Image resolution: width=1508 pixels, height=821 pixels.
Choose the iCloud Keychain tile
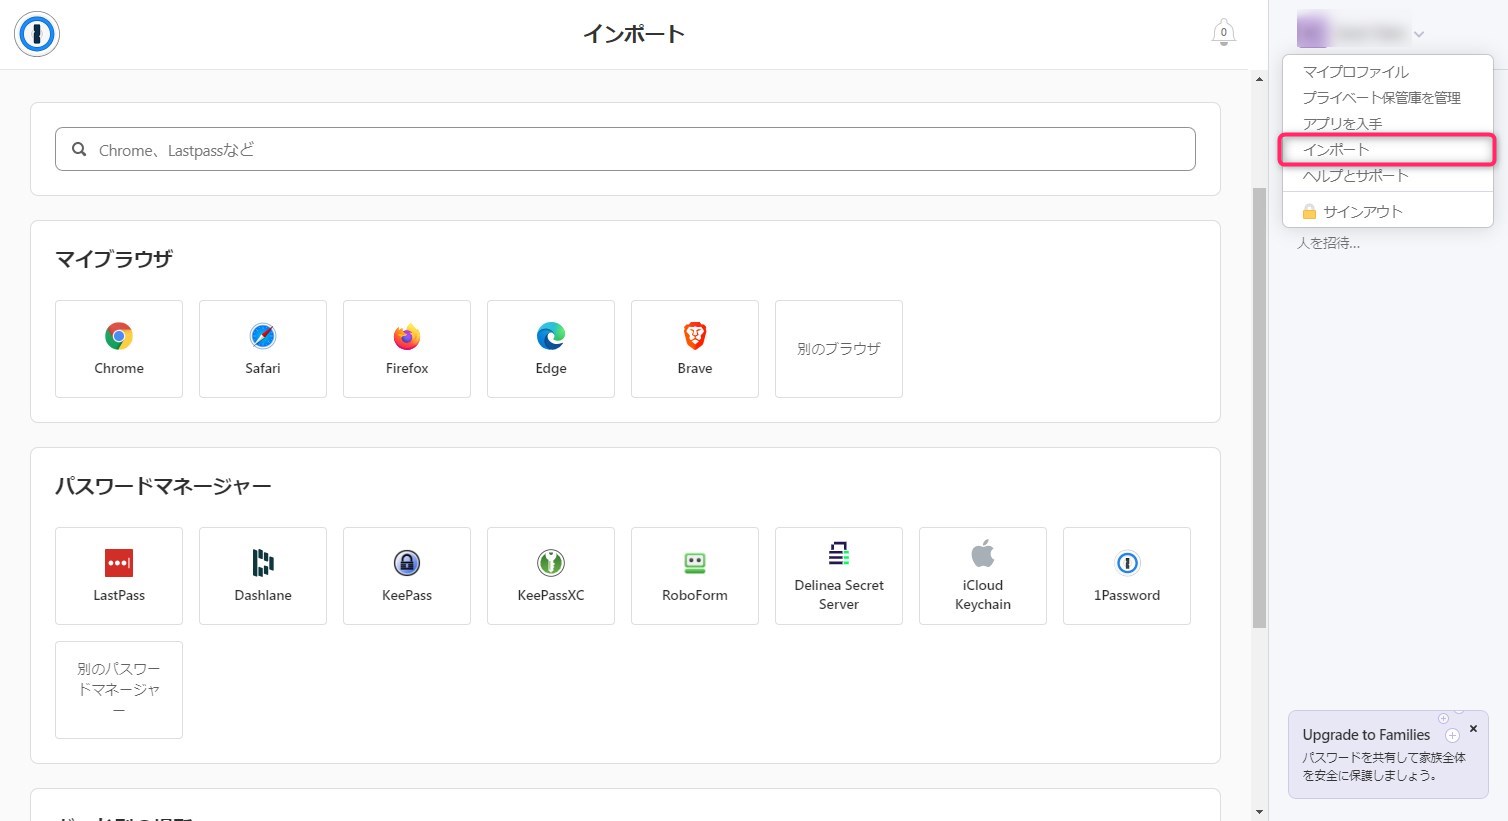tap(983, 576)
